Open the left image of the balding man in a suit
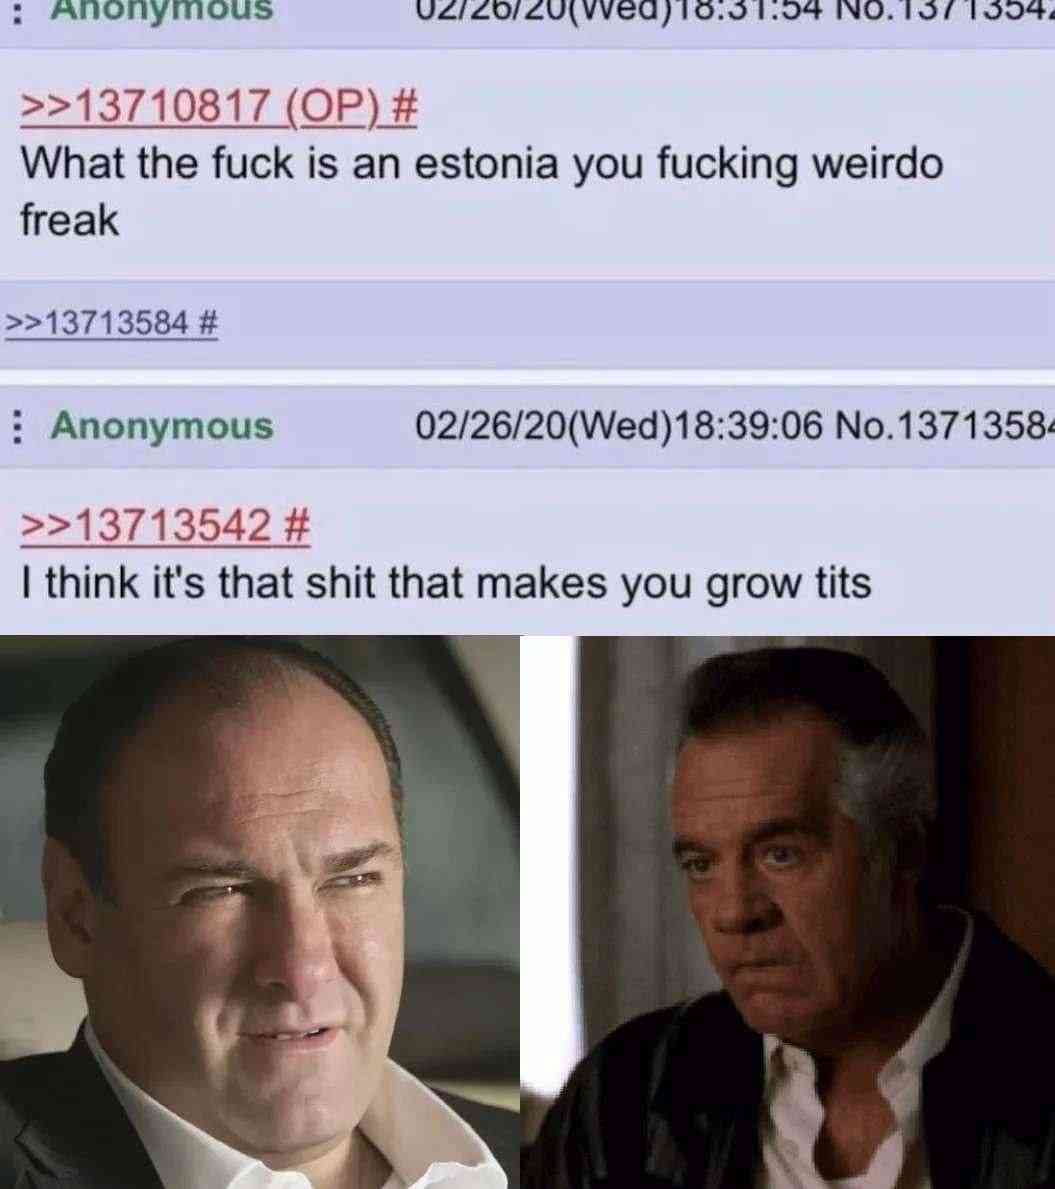This screenshot has width=1055, height=1189. click(x=259, y=912)
